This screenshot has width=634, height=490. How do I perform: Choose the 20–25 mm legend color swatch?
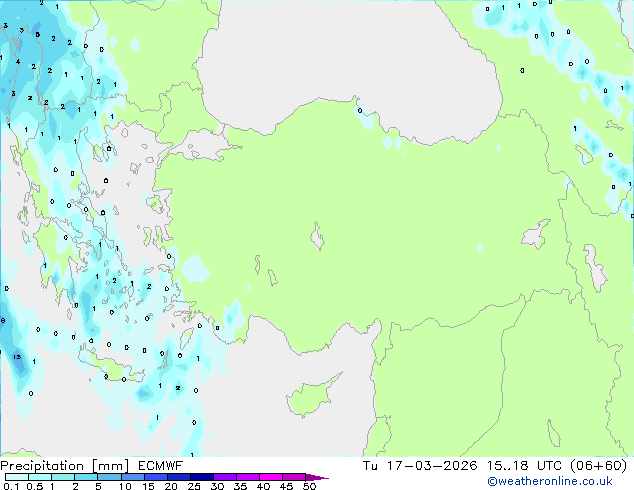tap(179, 477)
